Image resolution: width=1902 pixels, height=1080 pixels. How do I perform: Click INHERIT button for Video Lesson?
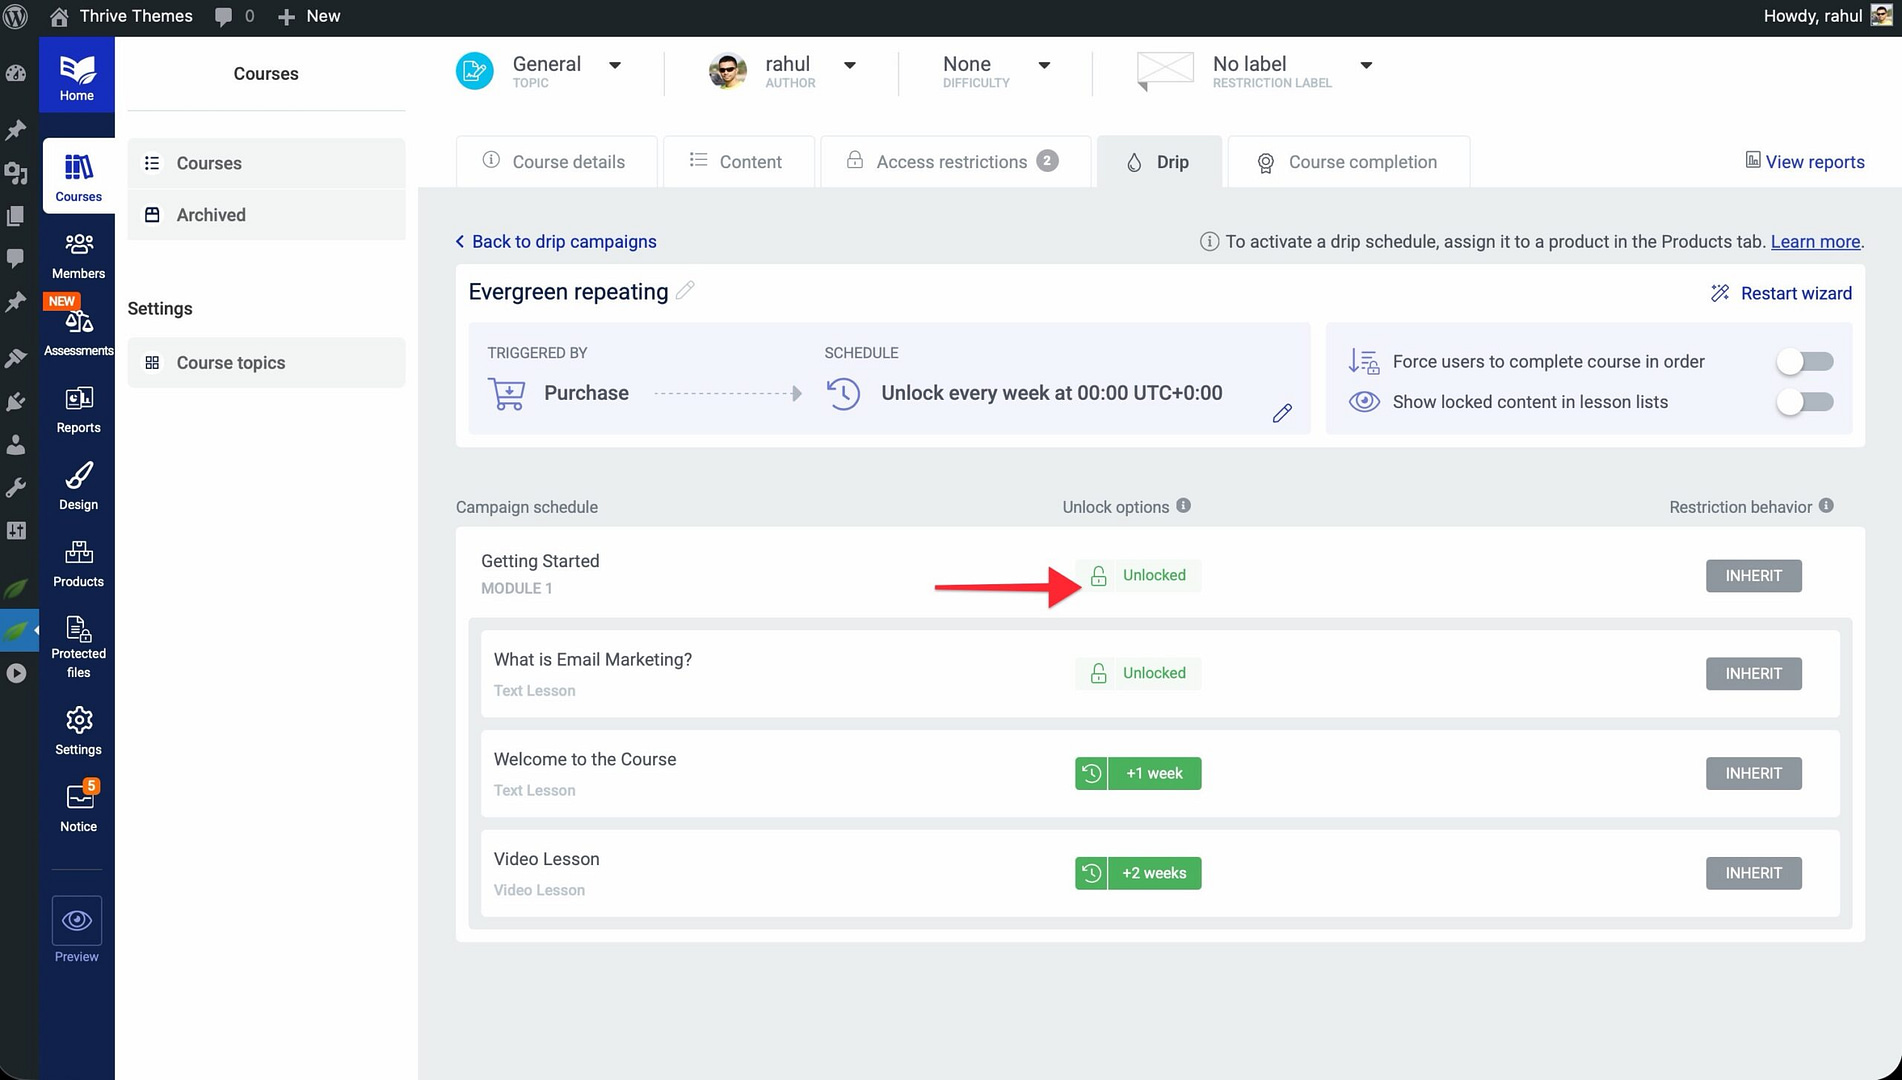1753,873
